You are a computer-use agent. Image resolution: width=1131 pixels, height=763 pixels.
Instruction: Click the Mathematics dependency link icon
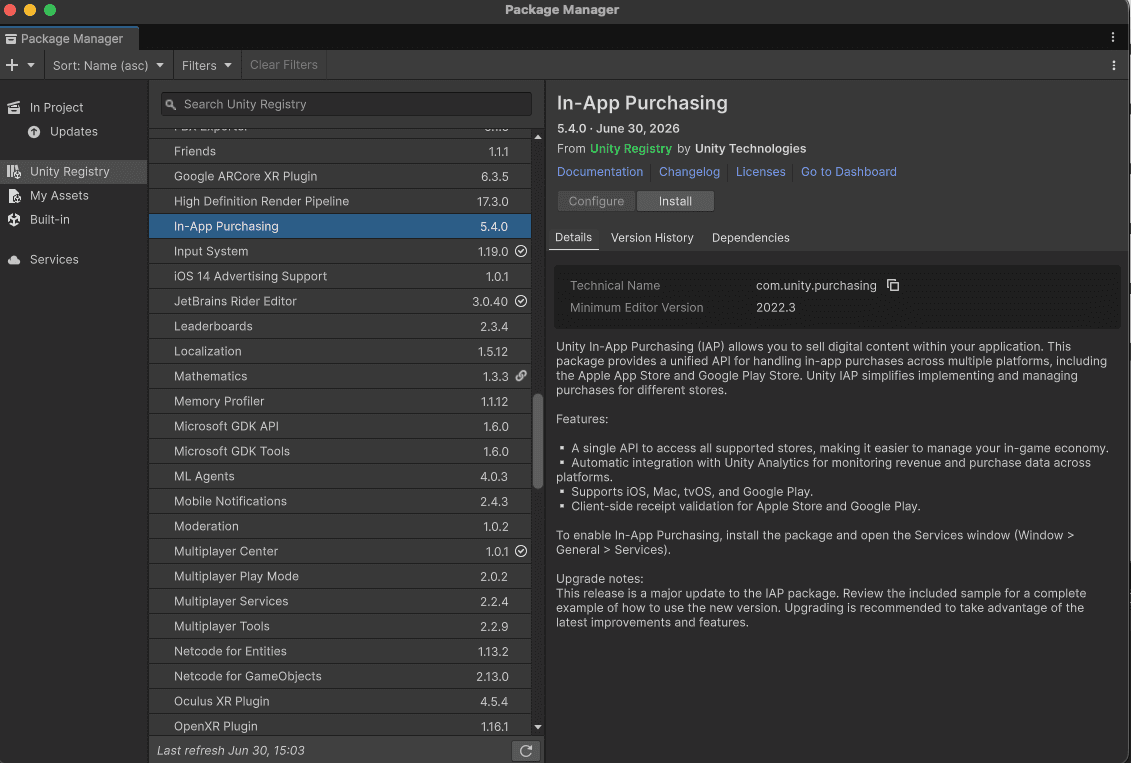click(521, 376)
